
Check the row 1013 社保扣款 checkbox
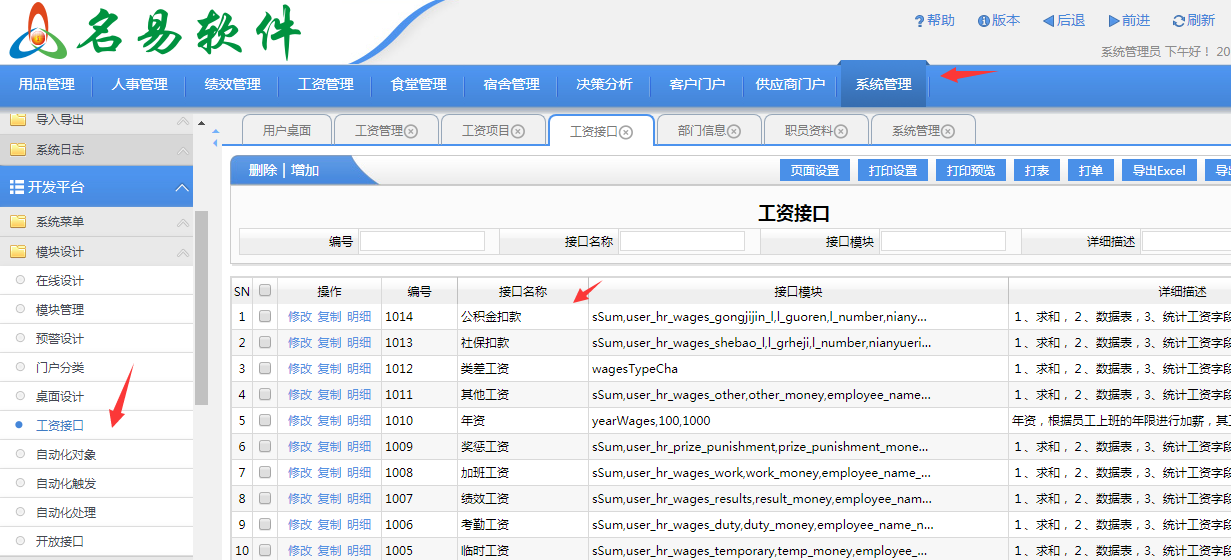point(265,342)
